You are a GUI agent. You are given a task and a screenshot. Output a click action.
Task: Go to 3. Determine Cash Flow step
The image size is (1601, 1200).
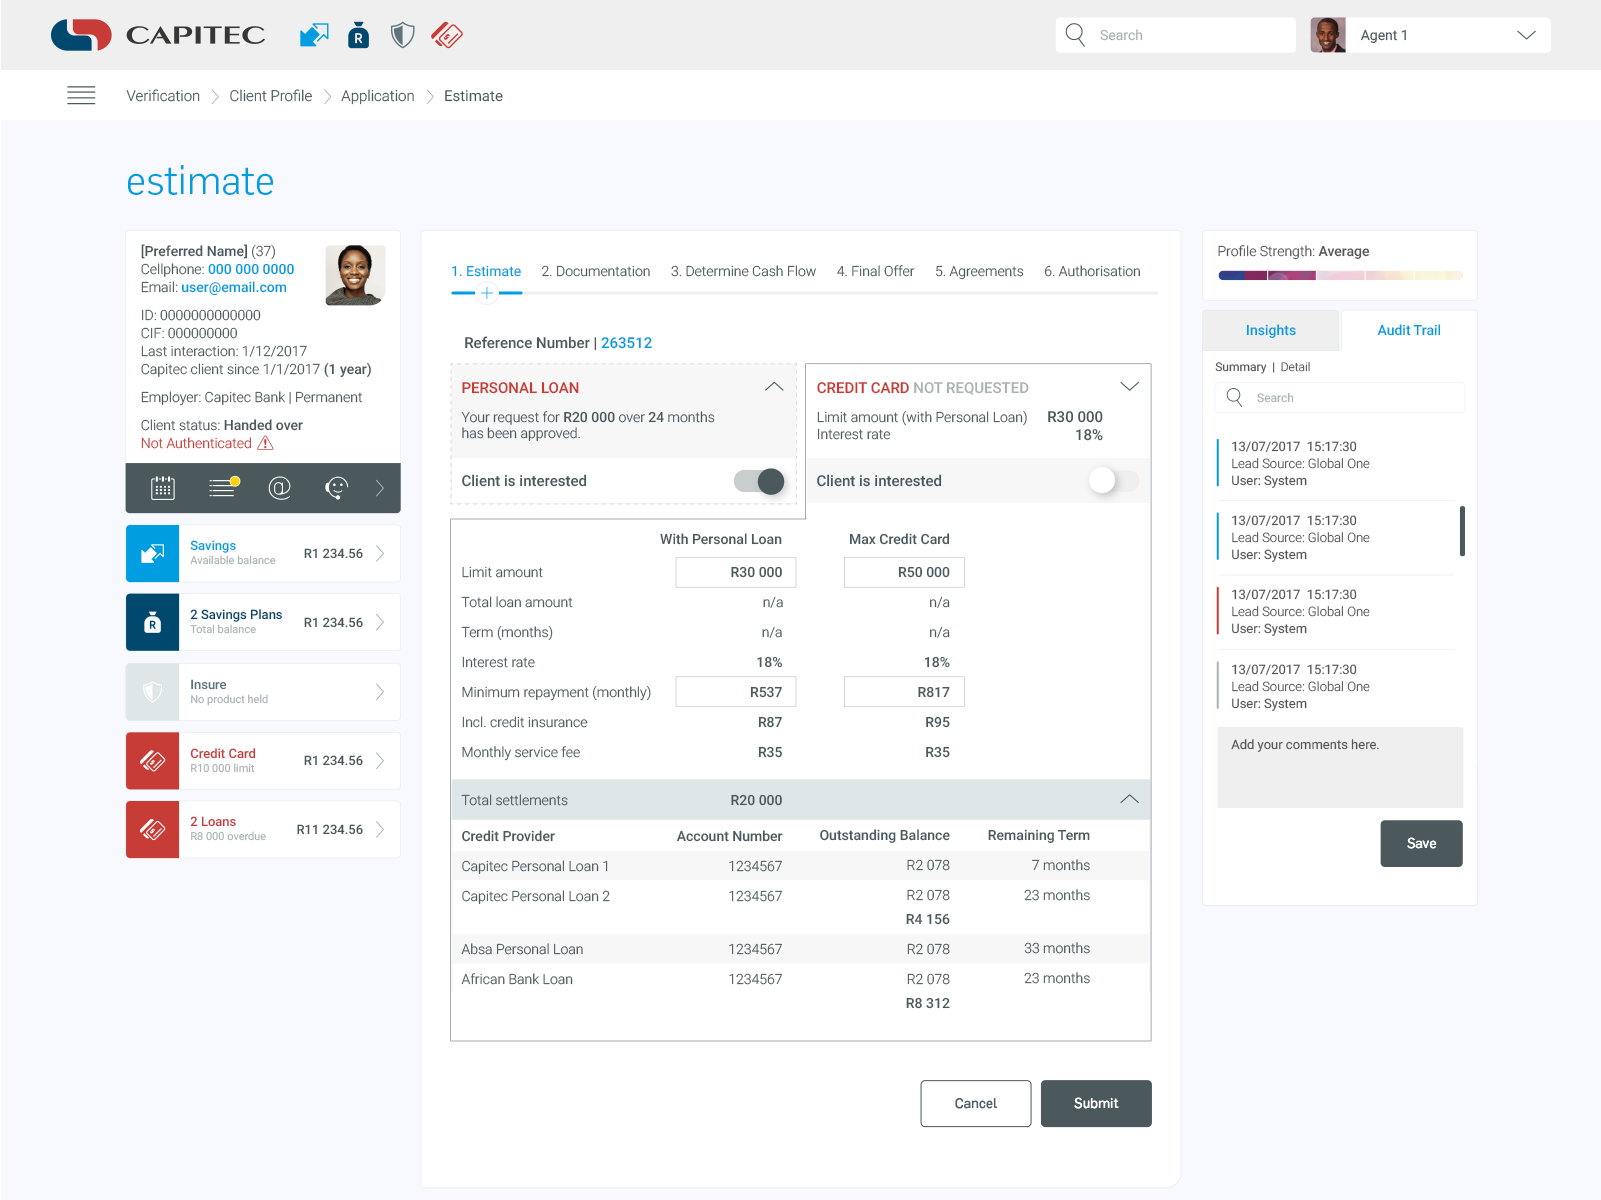point(743,271)
